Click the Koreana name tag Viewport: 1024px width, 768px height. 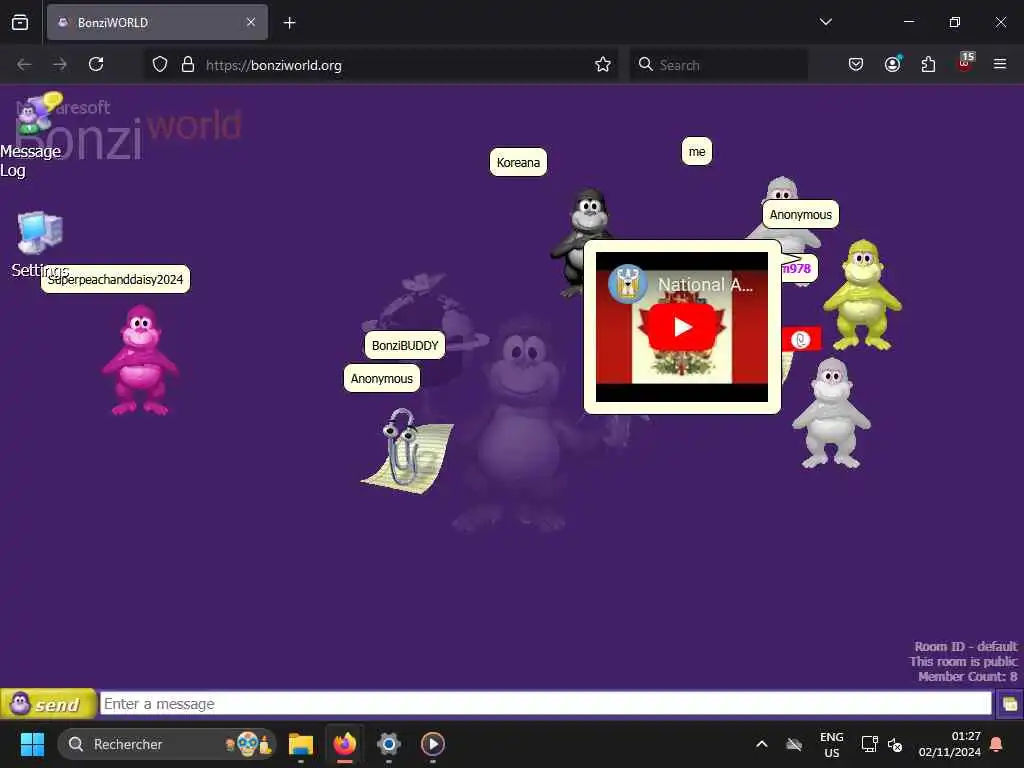pyautogui.click(x=518, y=162)
